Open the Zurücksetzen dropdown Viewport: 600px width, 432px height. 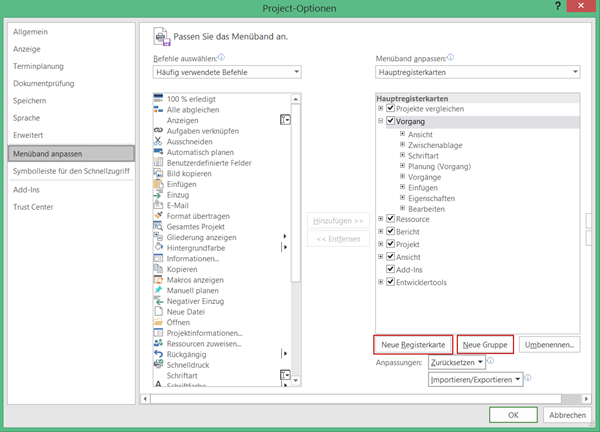pos(457,362)
